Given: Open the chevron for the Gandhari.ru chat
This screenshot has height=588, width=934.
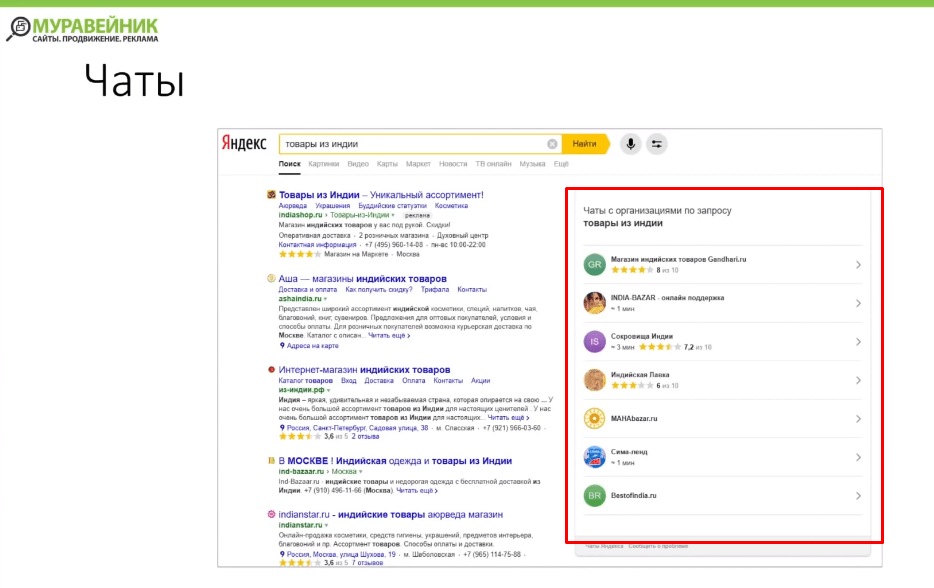Looking at the screenshot, I should click(x=858, y=265).
